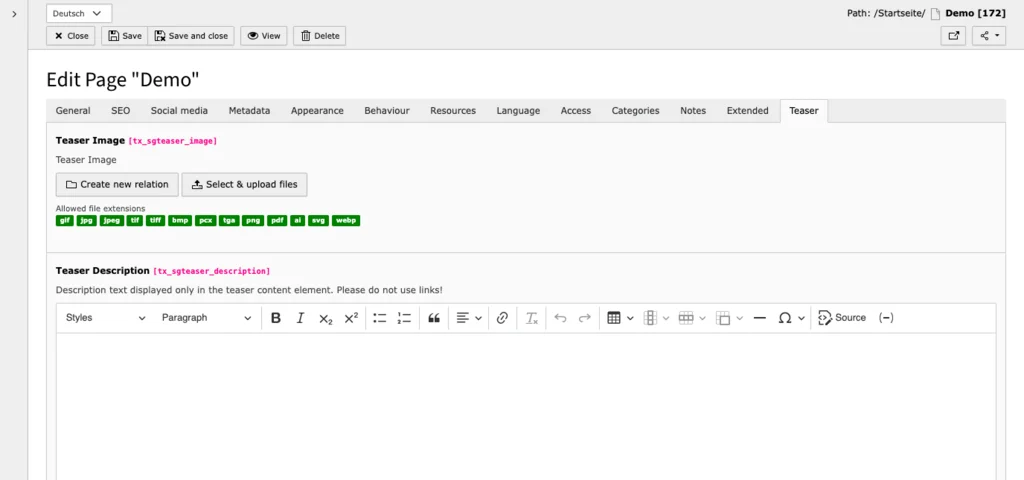1024x480 pixels.
Task: Switch to the Behaviour tab
Action: (x=387, y=111)
